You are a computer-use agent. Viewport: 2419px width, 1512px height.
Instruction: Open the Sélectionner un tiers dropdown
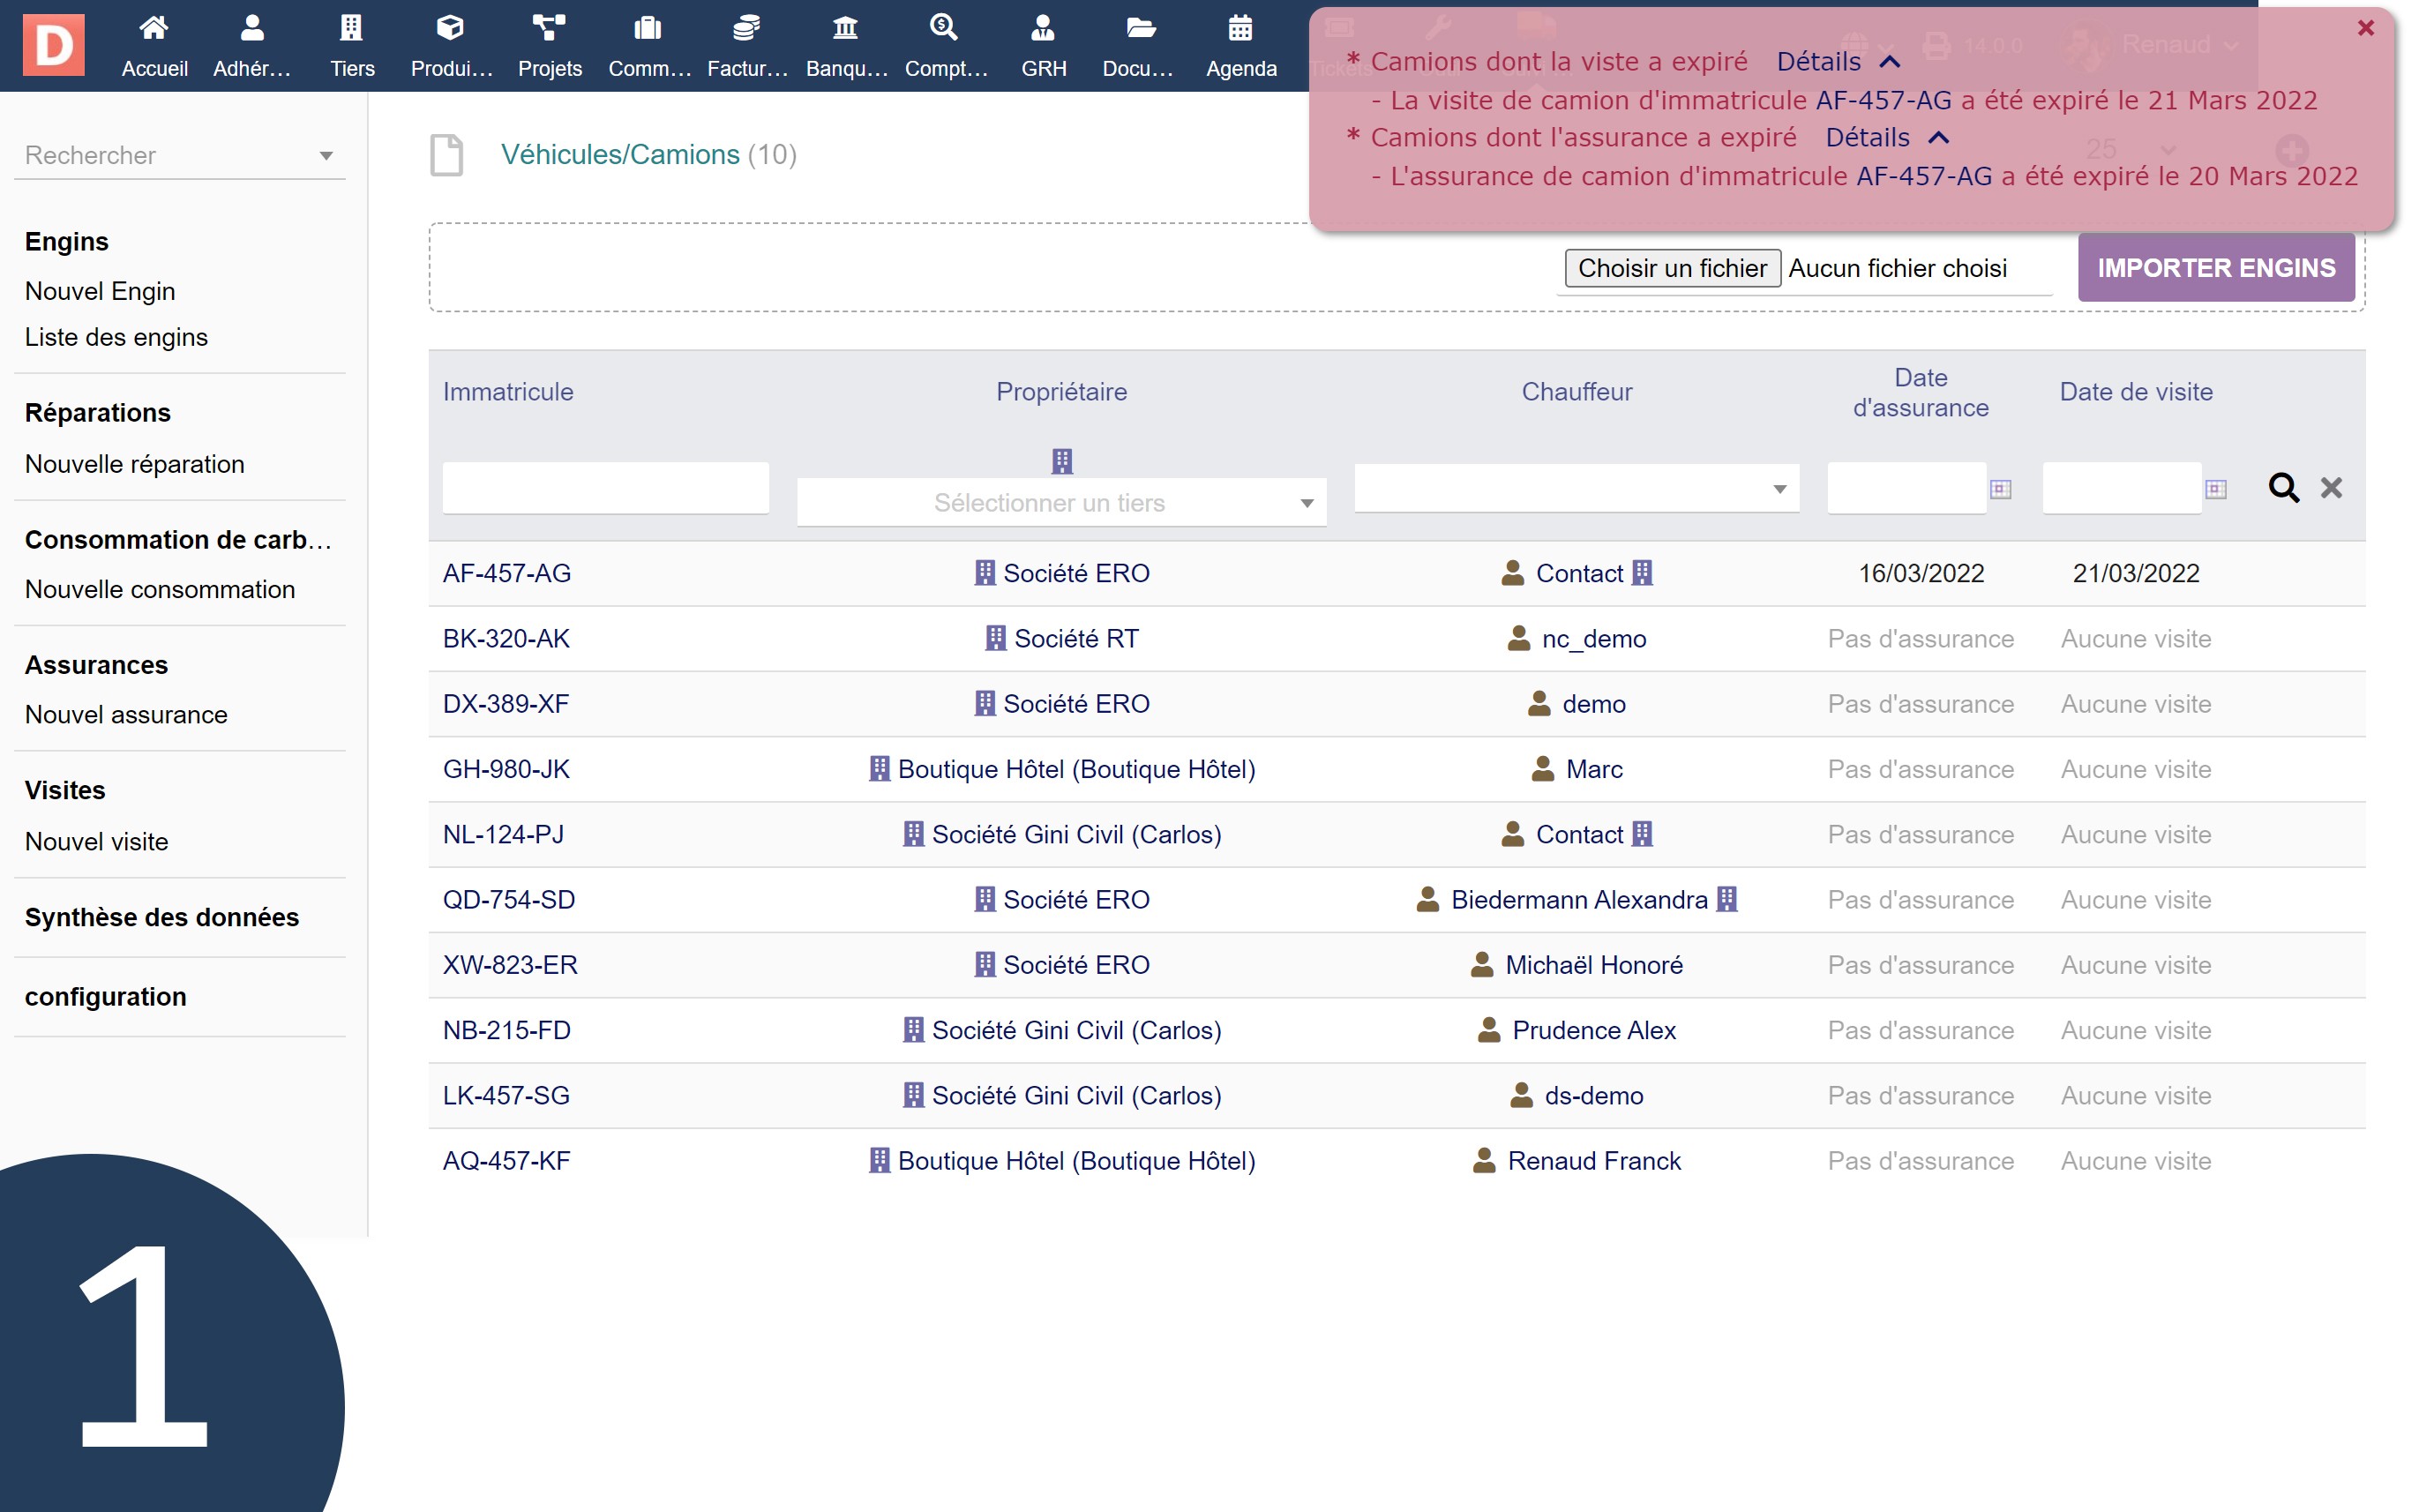(1061, 503)
